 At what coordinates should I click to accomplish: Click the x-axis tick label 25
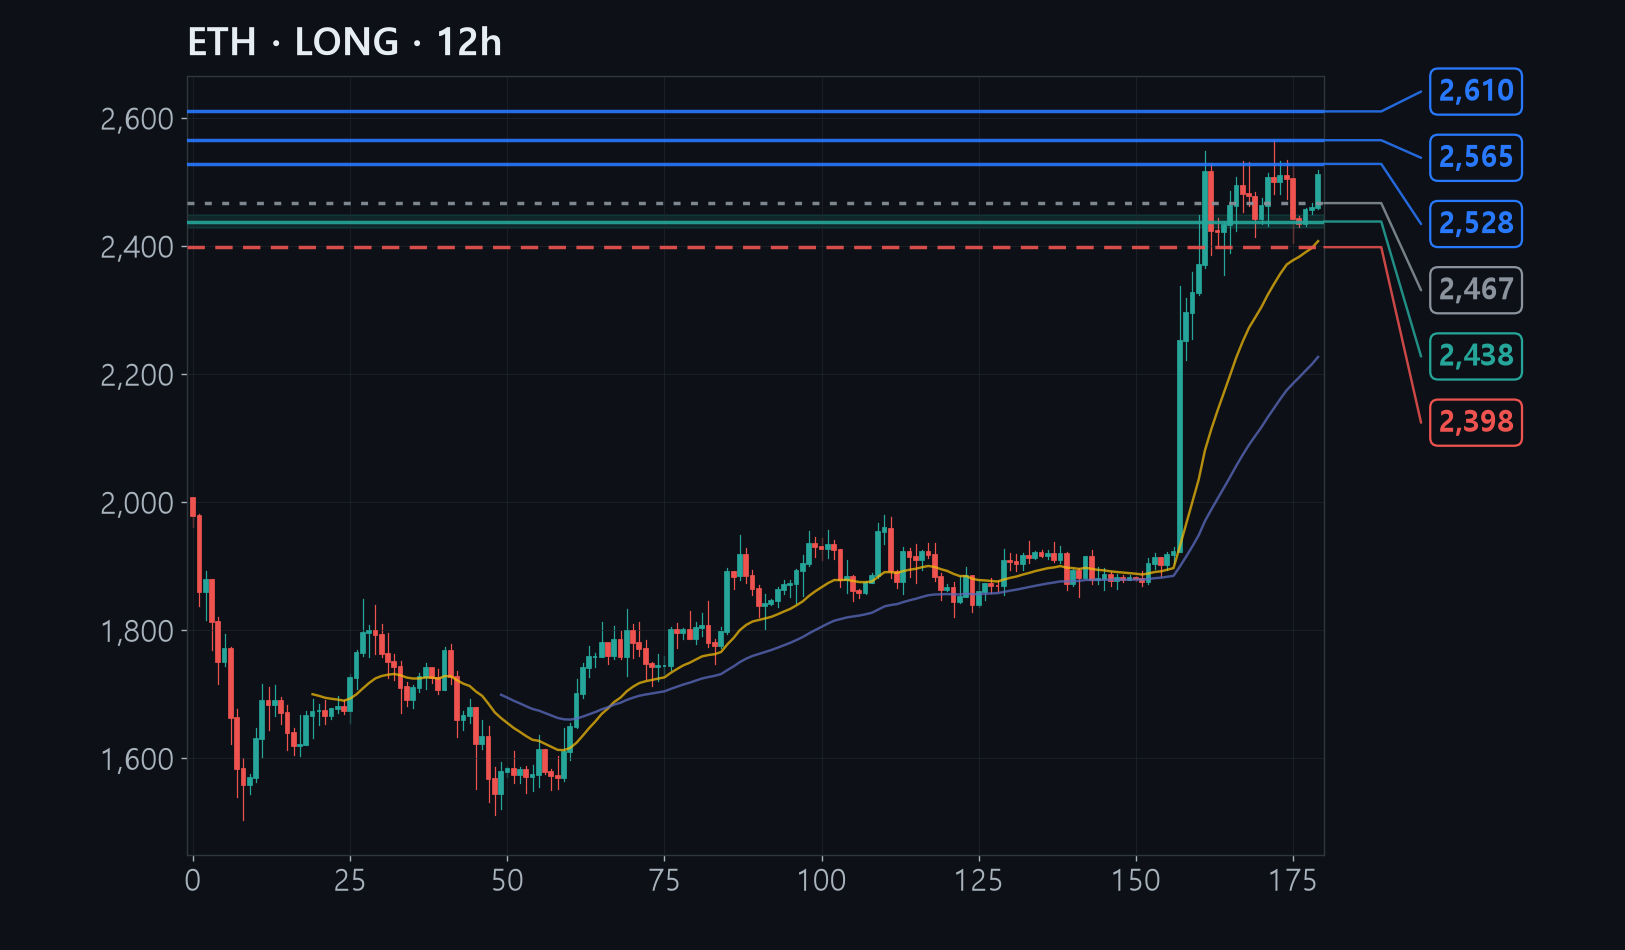tap(350, 881)
